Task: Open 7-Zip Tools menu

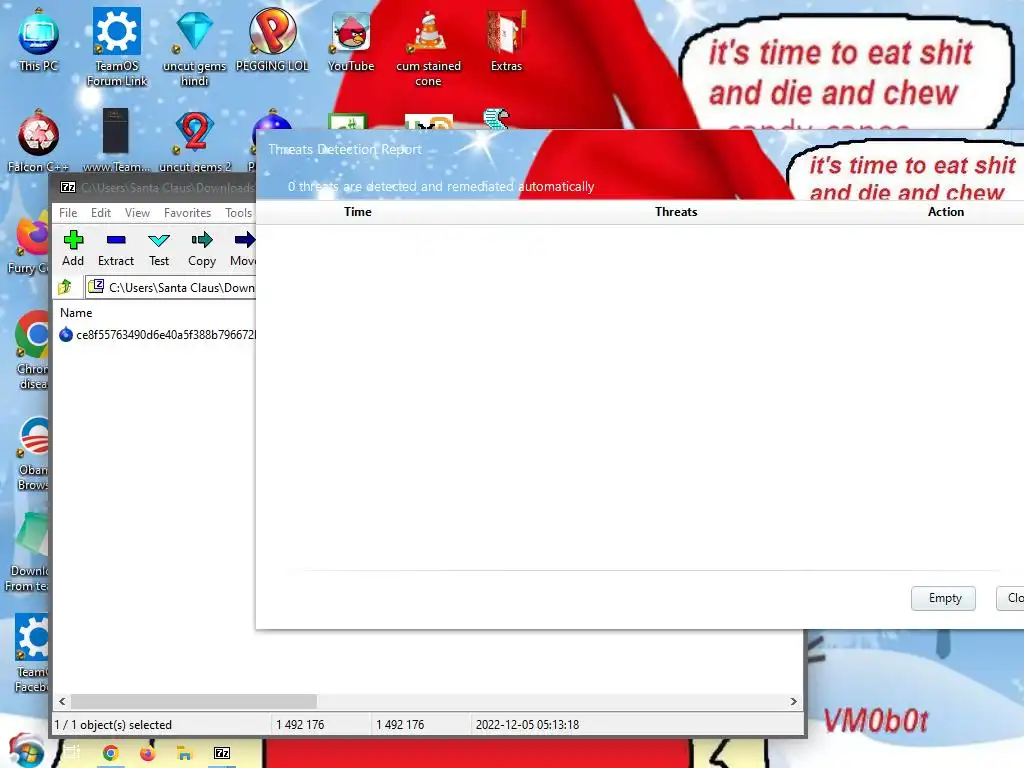Action: (238, 213)
